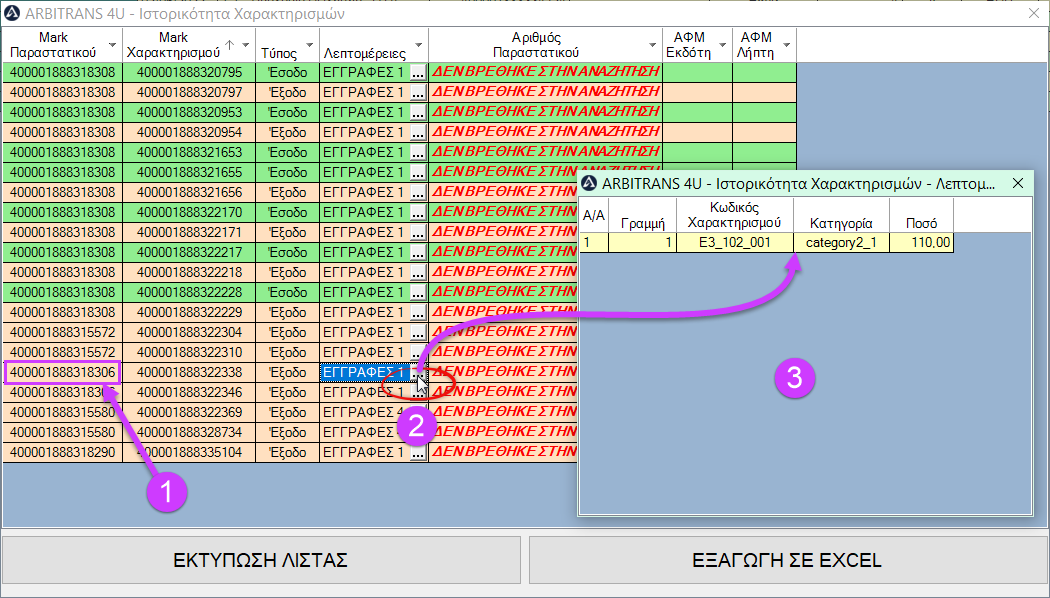
Task: Select Mark Χαρακτηρισμού cell 400001888322346
Action: [x=189, y=392]
